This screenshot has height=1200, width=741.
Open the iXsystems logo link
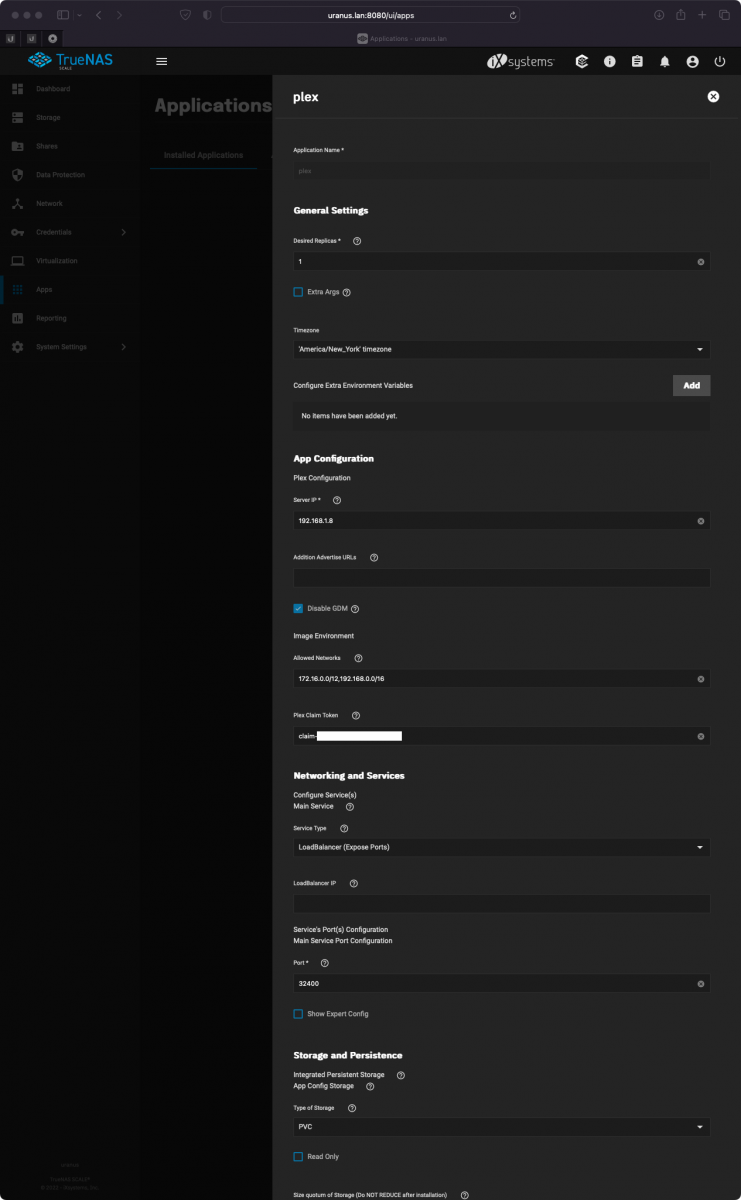[520, 61]
